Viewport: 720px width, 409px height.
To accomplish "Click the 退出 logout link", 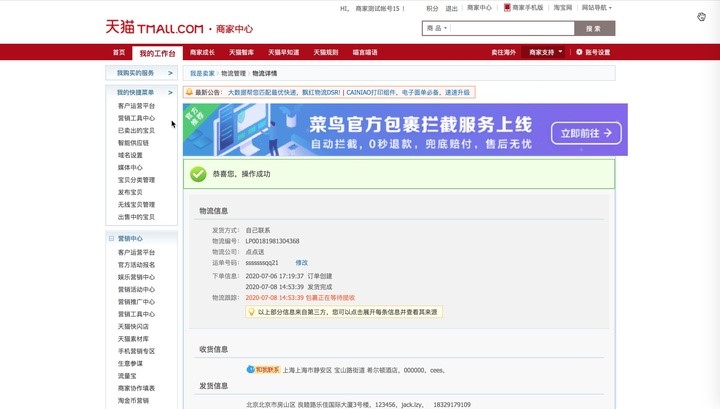I will 451,8.
